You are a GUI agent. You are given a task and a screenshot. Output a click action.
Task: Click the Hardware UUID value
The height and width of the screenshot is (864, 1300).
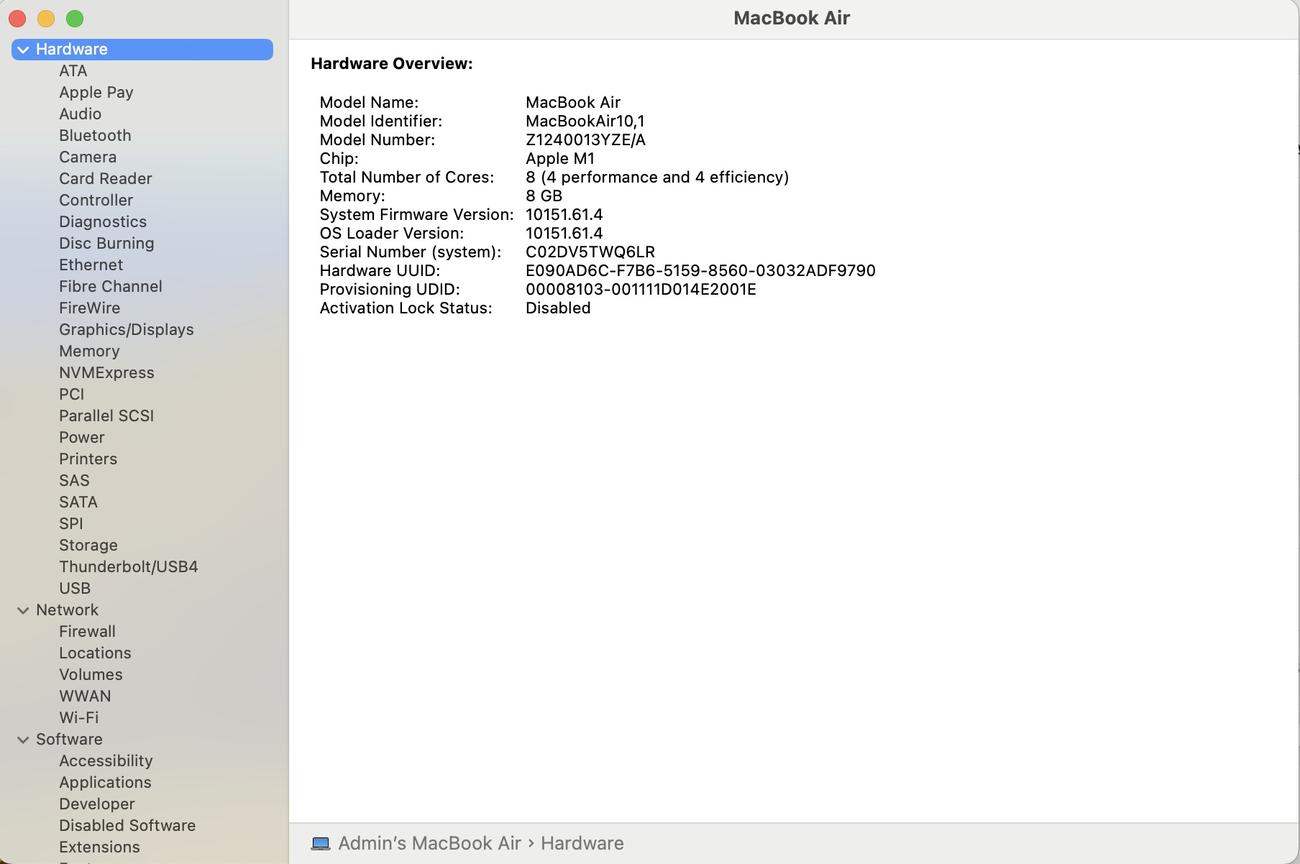pos(700,271)
